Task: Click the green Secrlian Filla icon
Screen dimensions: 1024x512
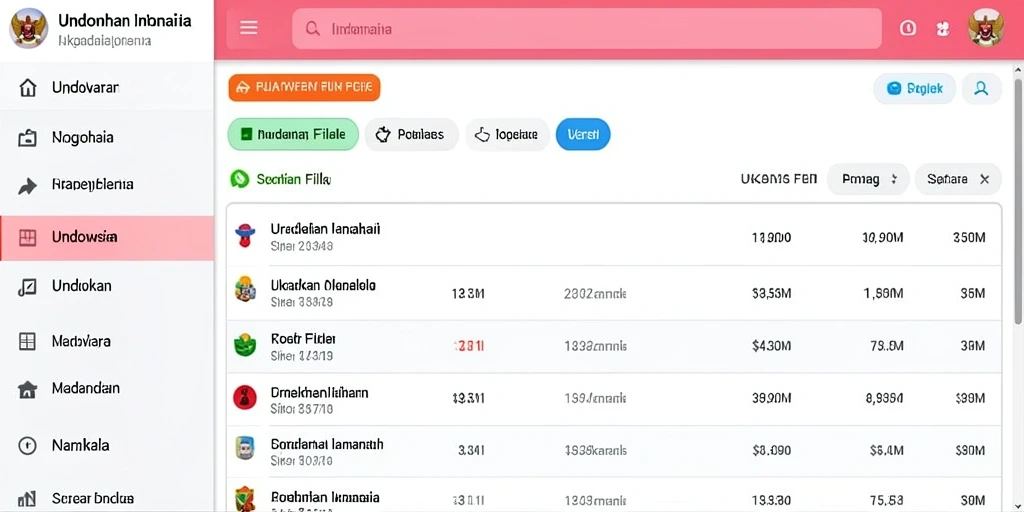Action: 240,179
